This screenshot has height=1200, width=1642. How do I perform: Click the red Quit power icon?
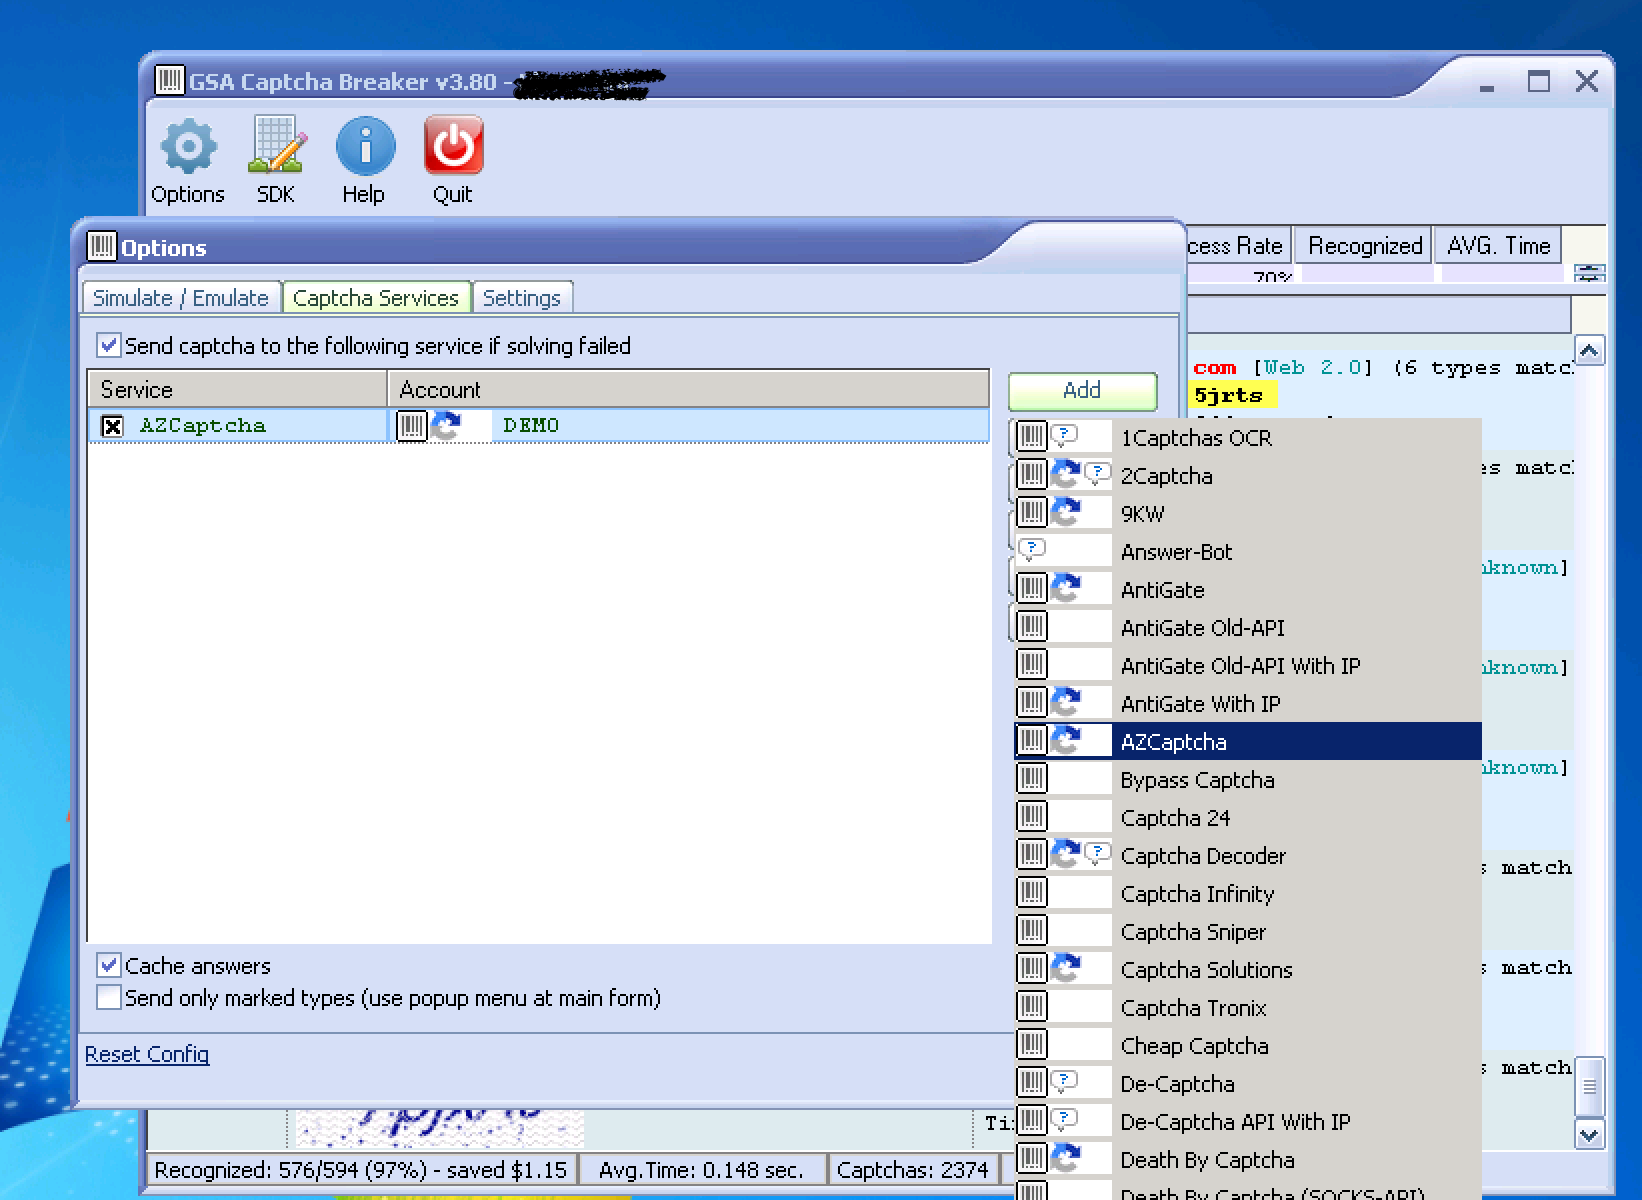453,146
